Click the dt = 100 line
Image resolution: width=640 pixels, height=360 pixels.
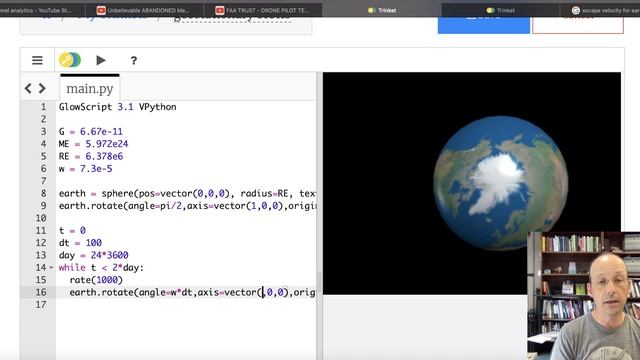click(x=80, y=243)
